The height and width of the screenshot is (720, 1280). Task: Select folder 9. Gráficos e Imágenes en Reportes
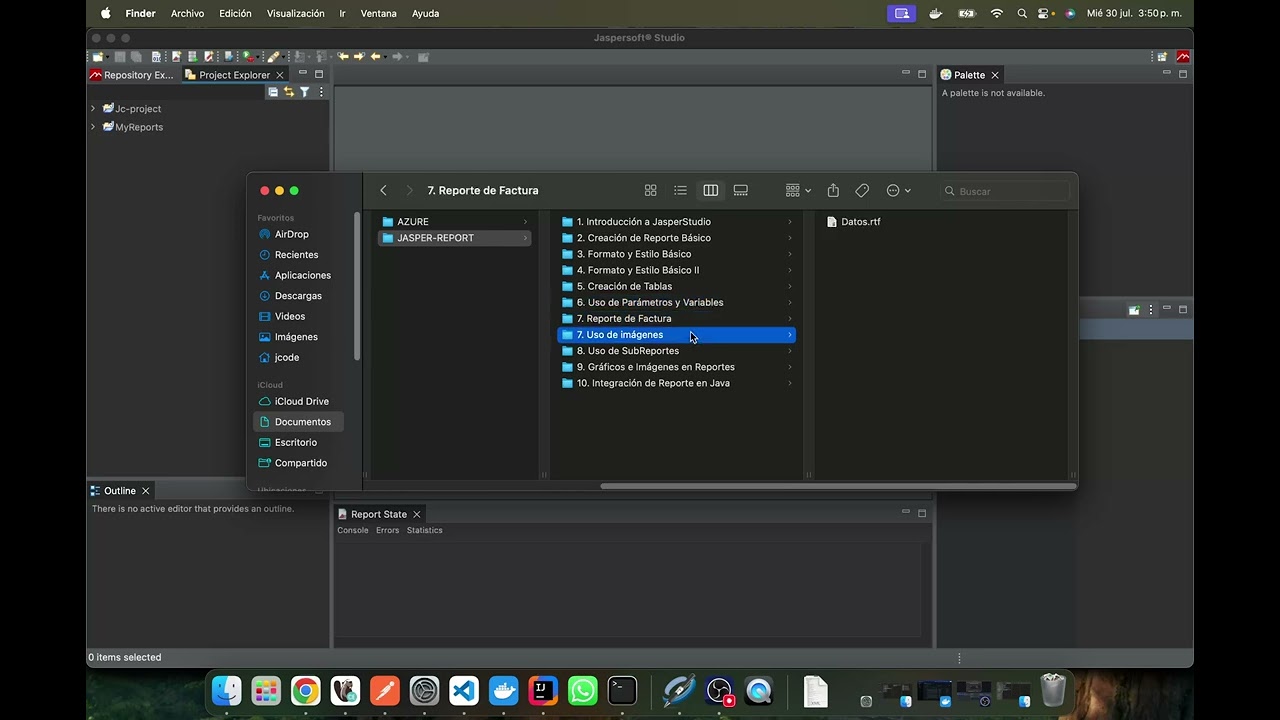click(676, 367)
